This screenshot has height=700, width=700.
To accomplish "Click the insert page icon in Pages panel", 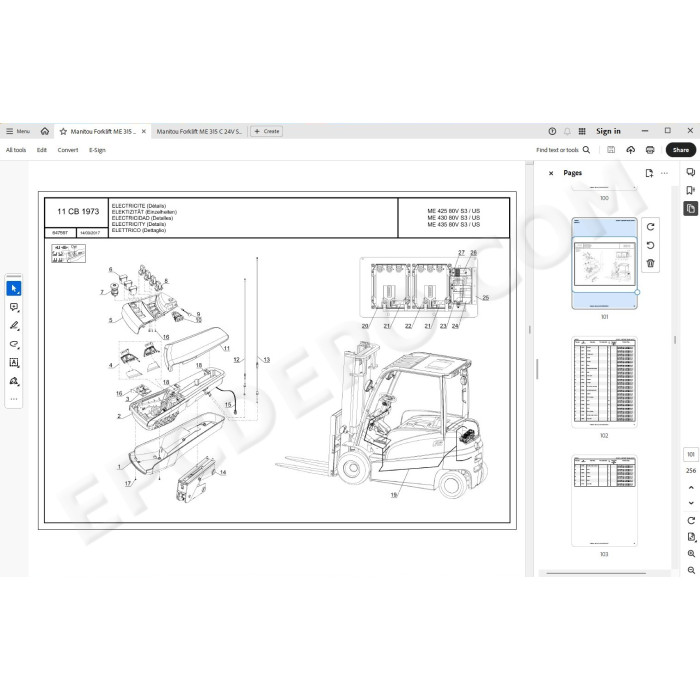I will click(x=649, y=173).
